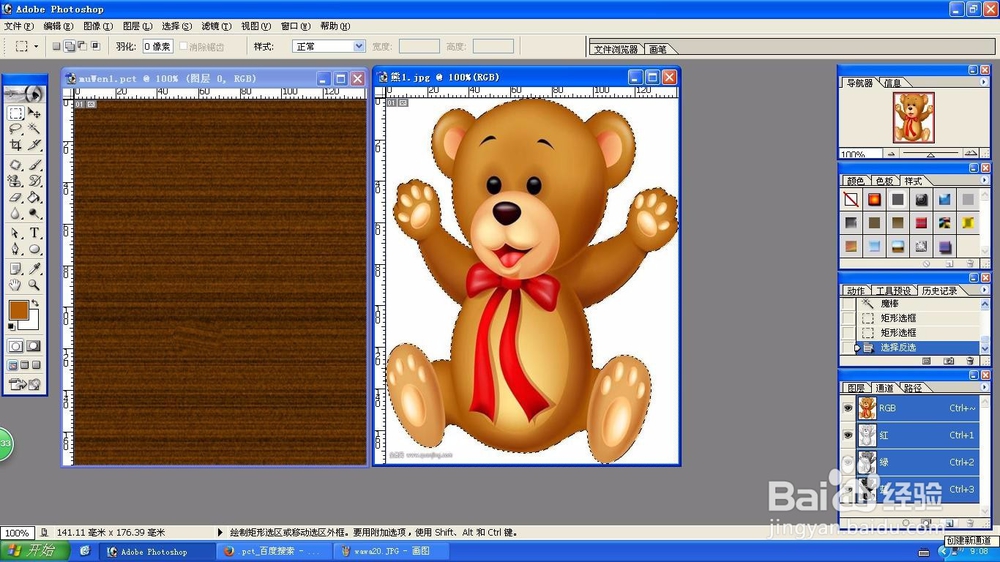
Task: Select the Path Selection arrow tool
Action: [x=16, y=233]
